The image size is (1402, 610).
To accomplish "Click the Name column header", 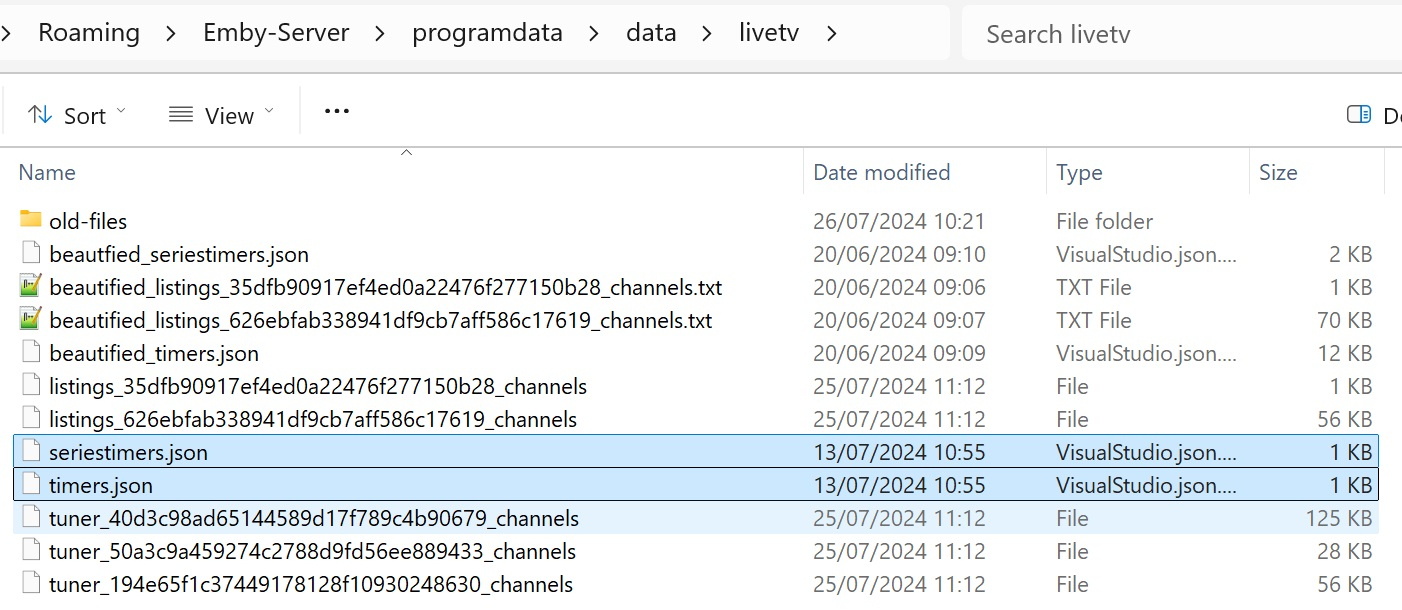I will (x=47, y=172).
